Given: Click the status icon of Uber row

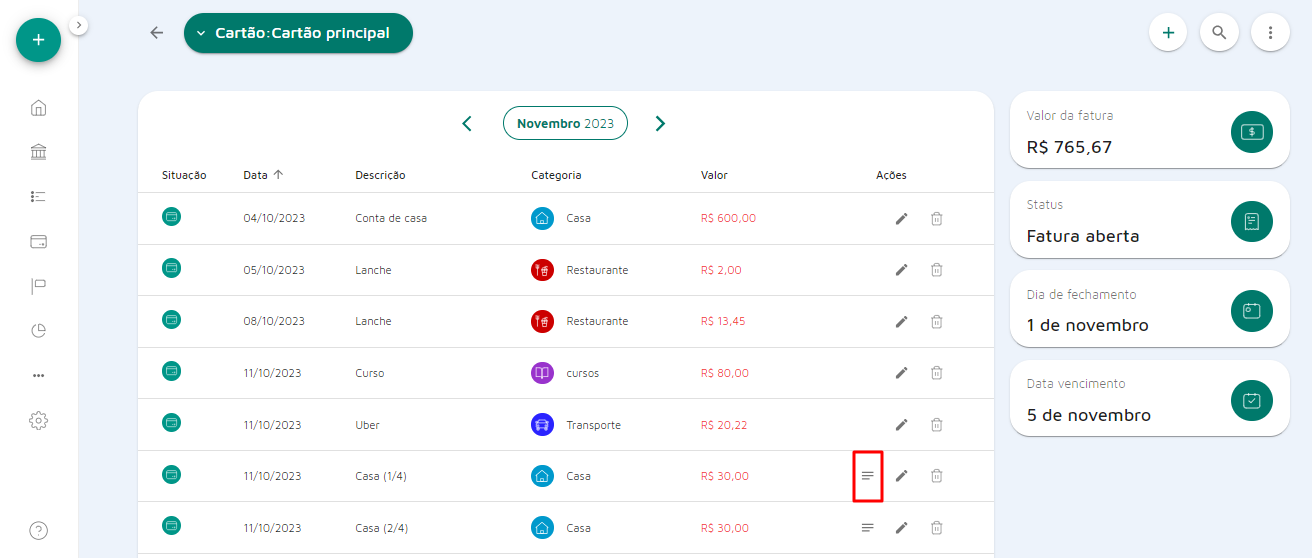Looking at the screenshot, I should [x=172, y=423].
